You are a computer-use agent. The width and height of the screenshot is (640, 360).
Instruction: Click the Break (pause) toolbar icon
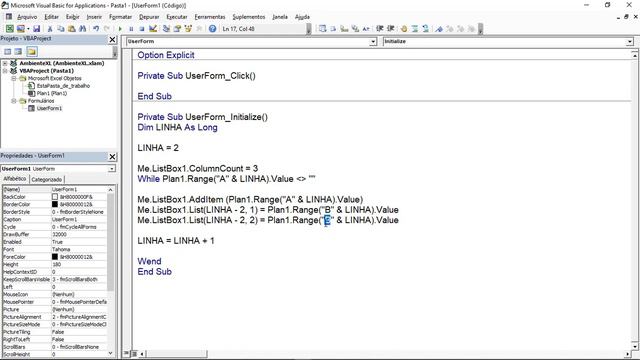pyautogui.click(x=131, y=29)
